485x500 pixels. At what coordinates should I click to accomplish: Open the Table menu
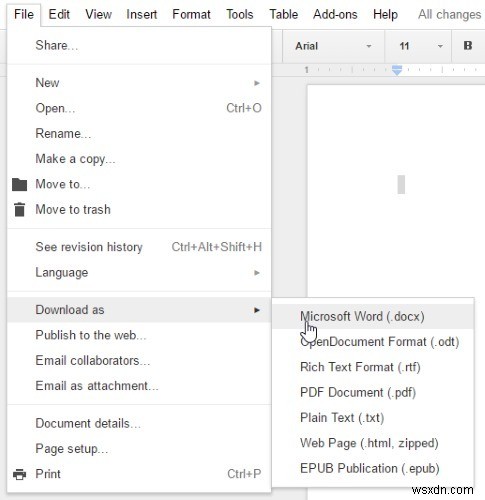284,14
